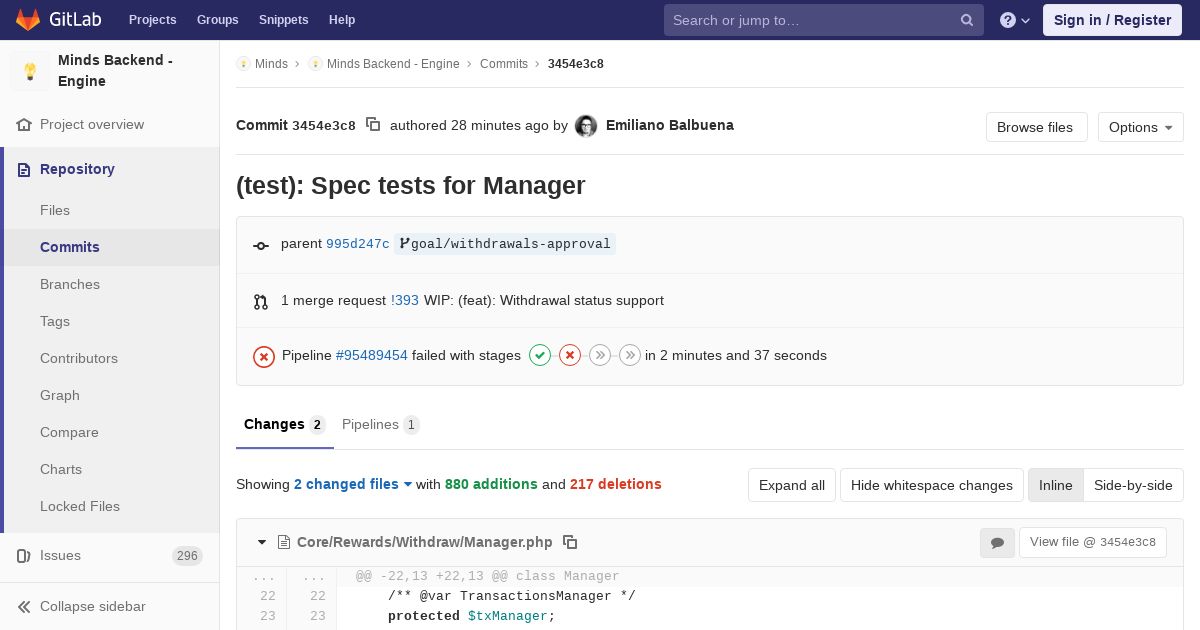1200x630 pixels.
Task: Copy the Manager.php file path icon
Action: tap(570, 542)
